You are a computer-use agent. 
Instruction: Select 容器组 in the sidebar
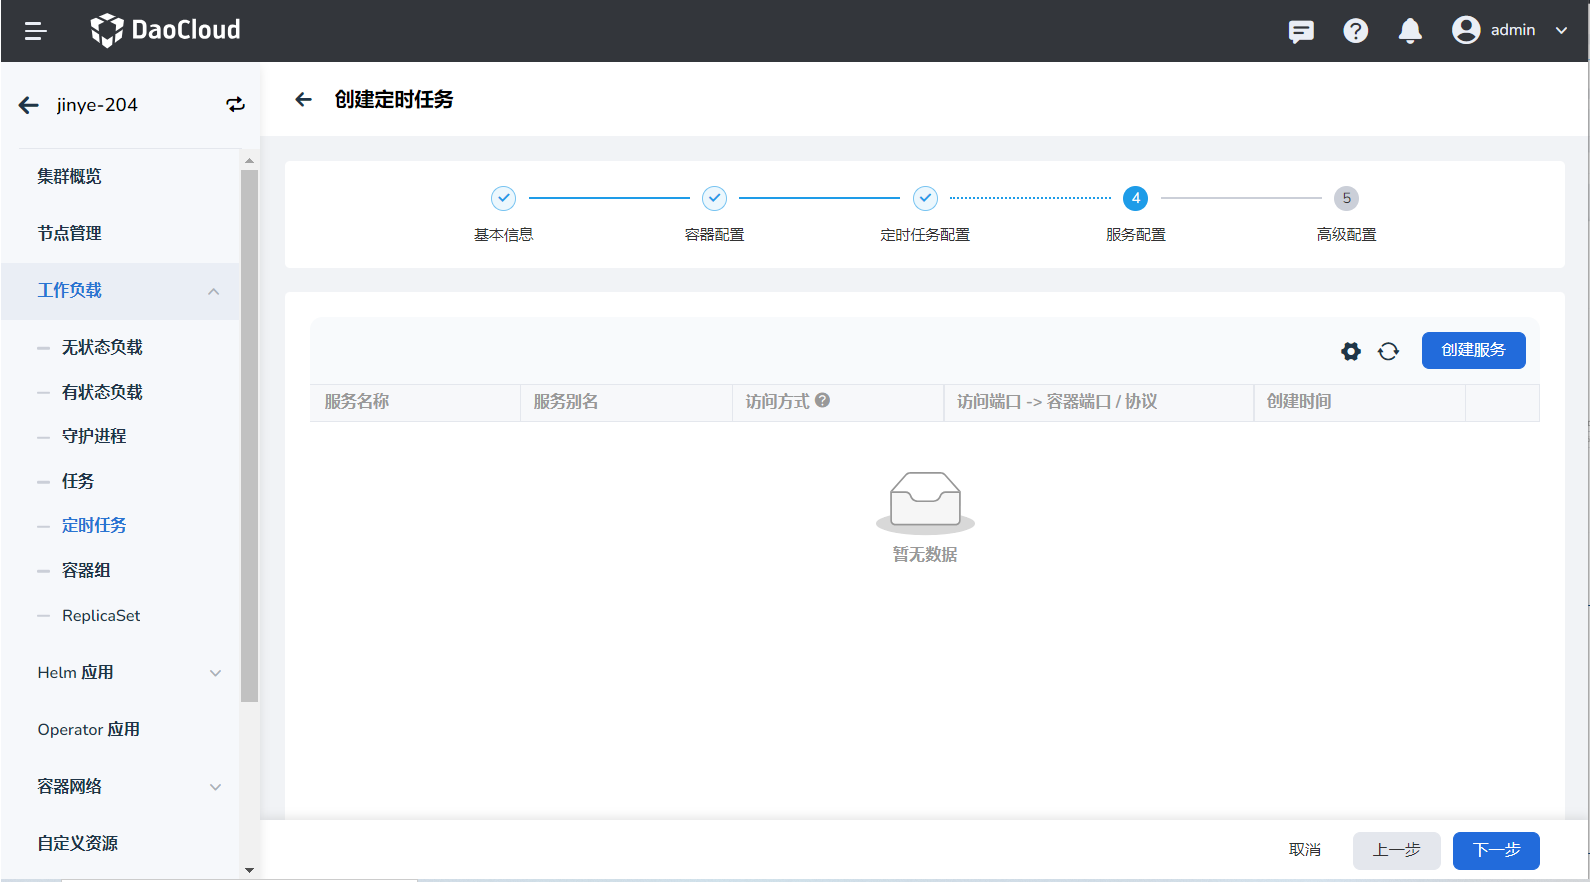pos(86,570)
